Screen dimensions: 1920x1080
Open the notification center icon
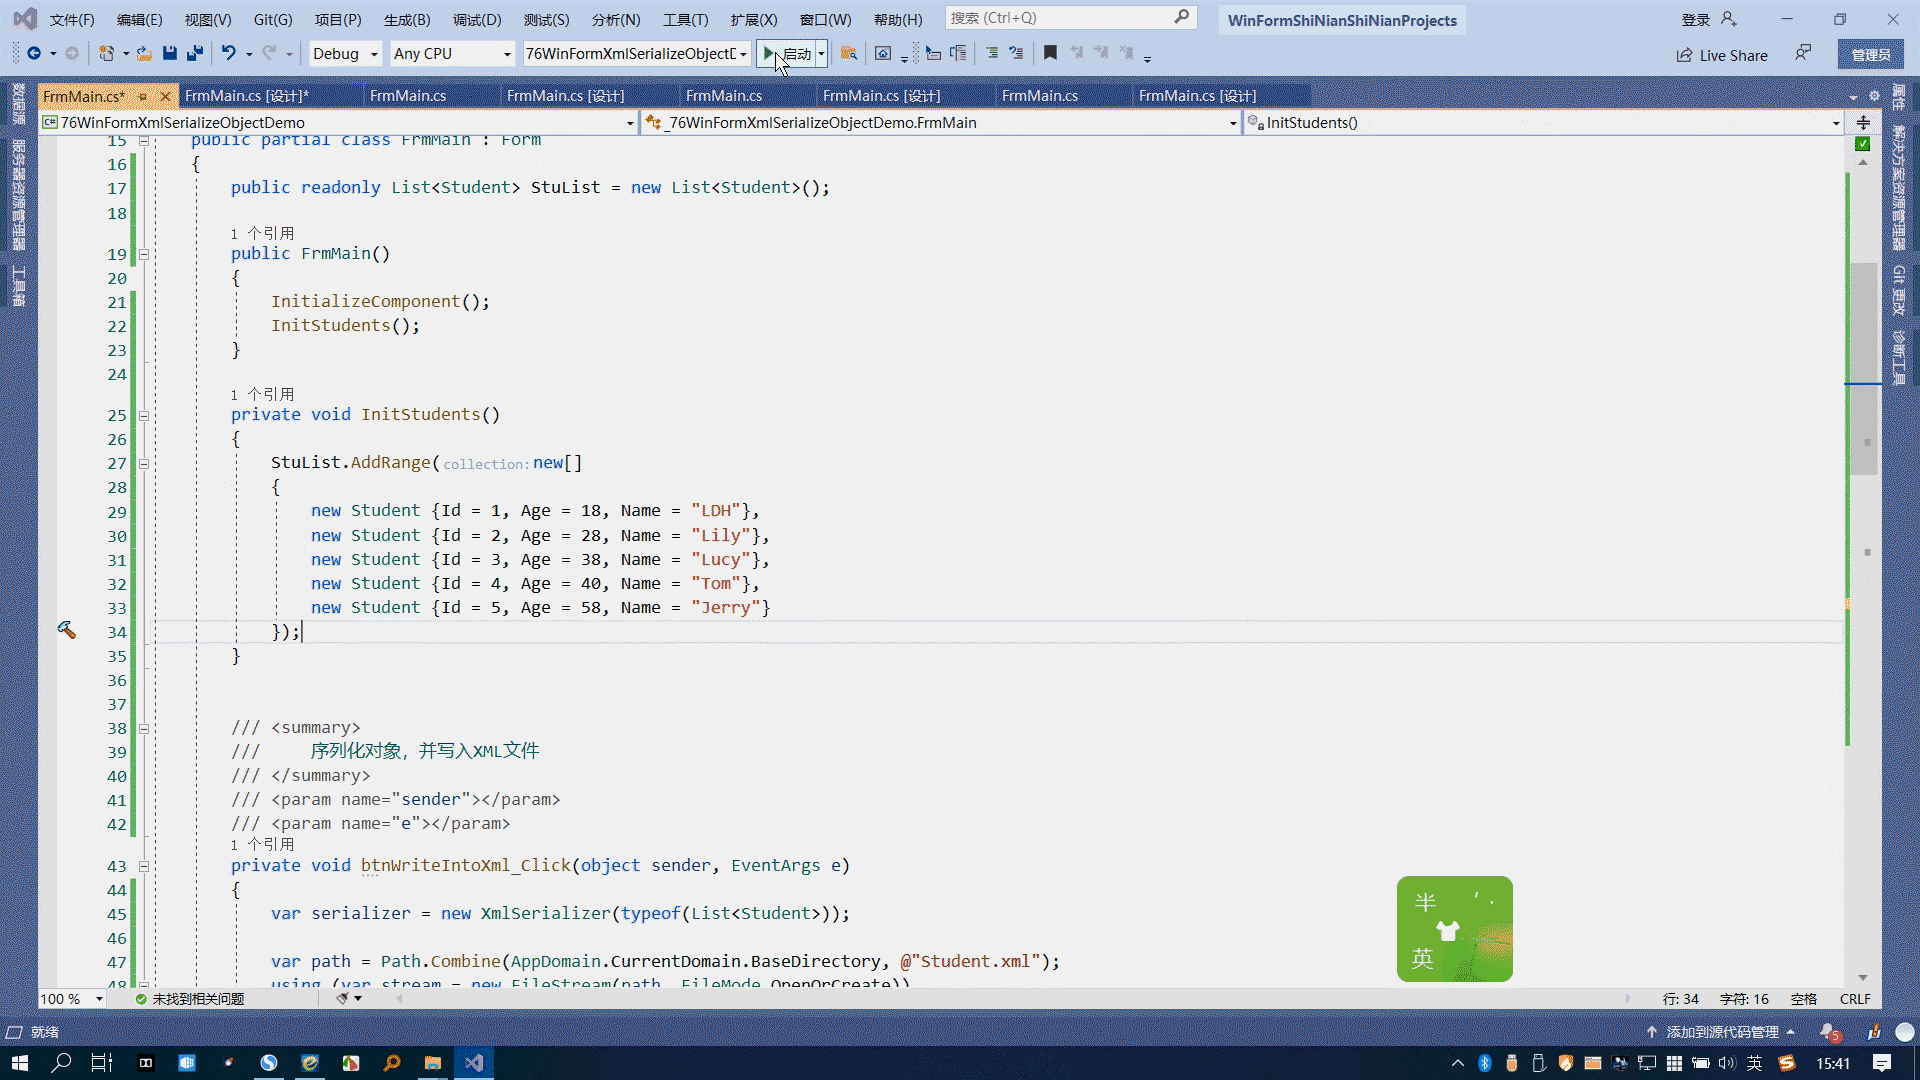(1882, 1063)
